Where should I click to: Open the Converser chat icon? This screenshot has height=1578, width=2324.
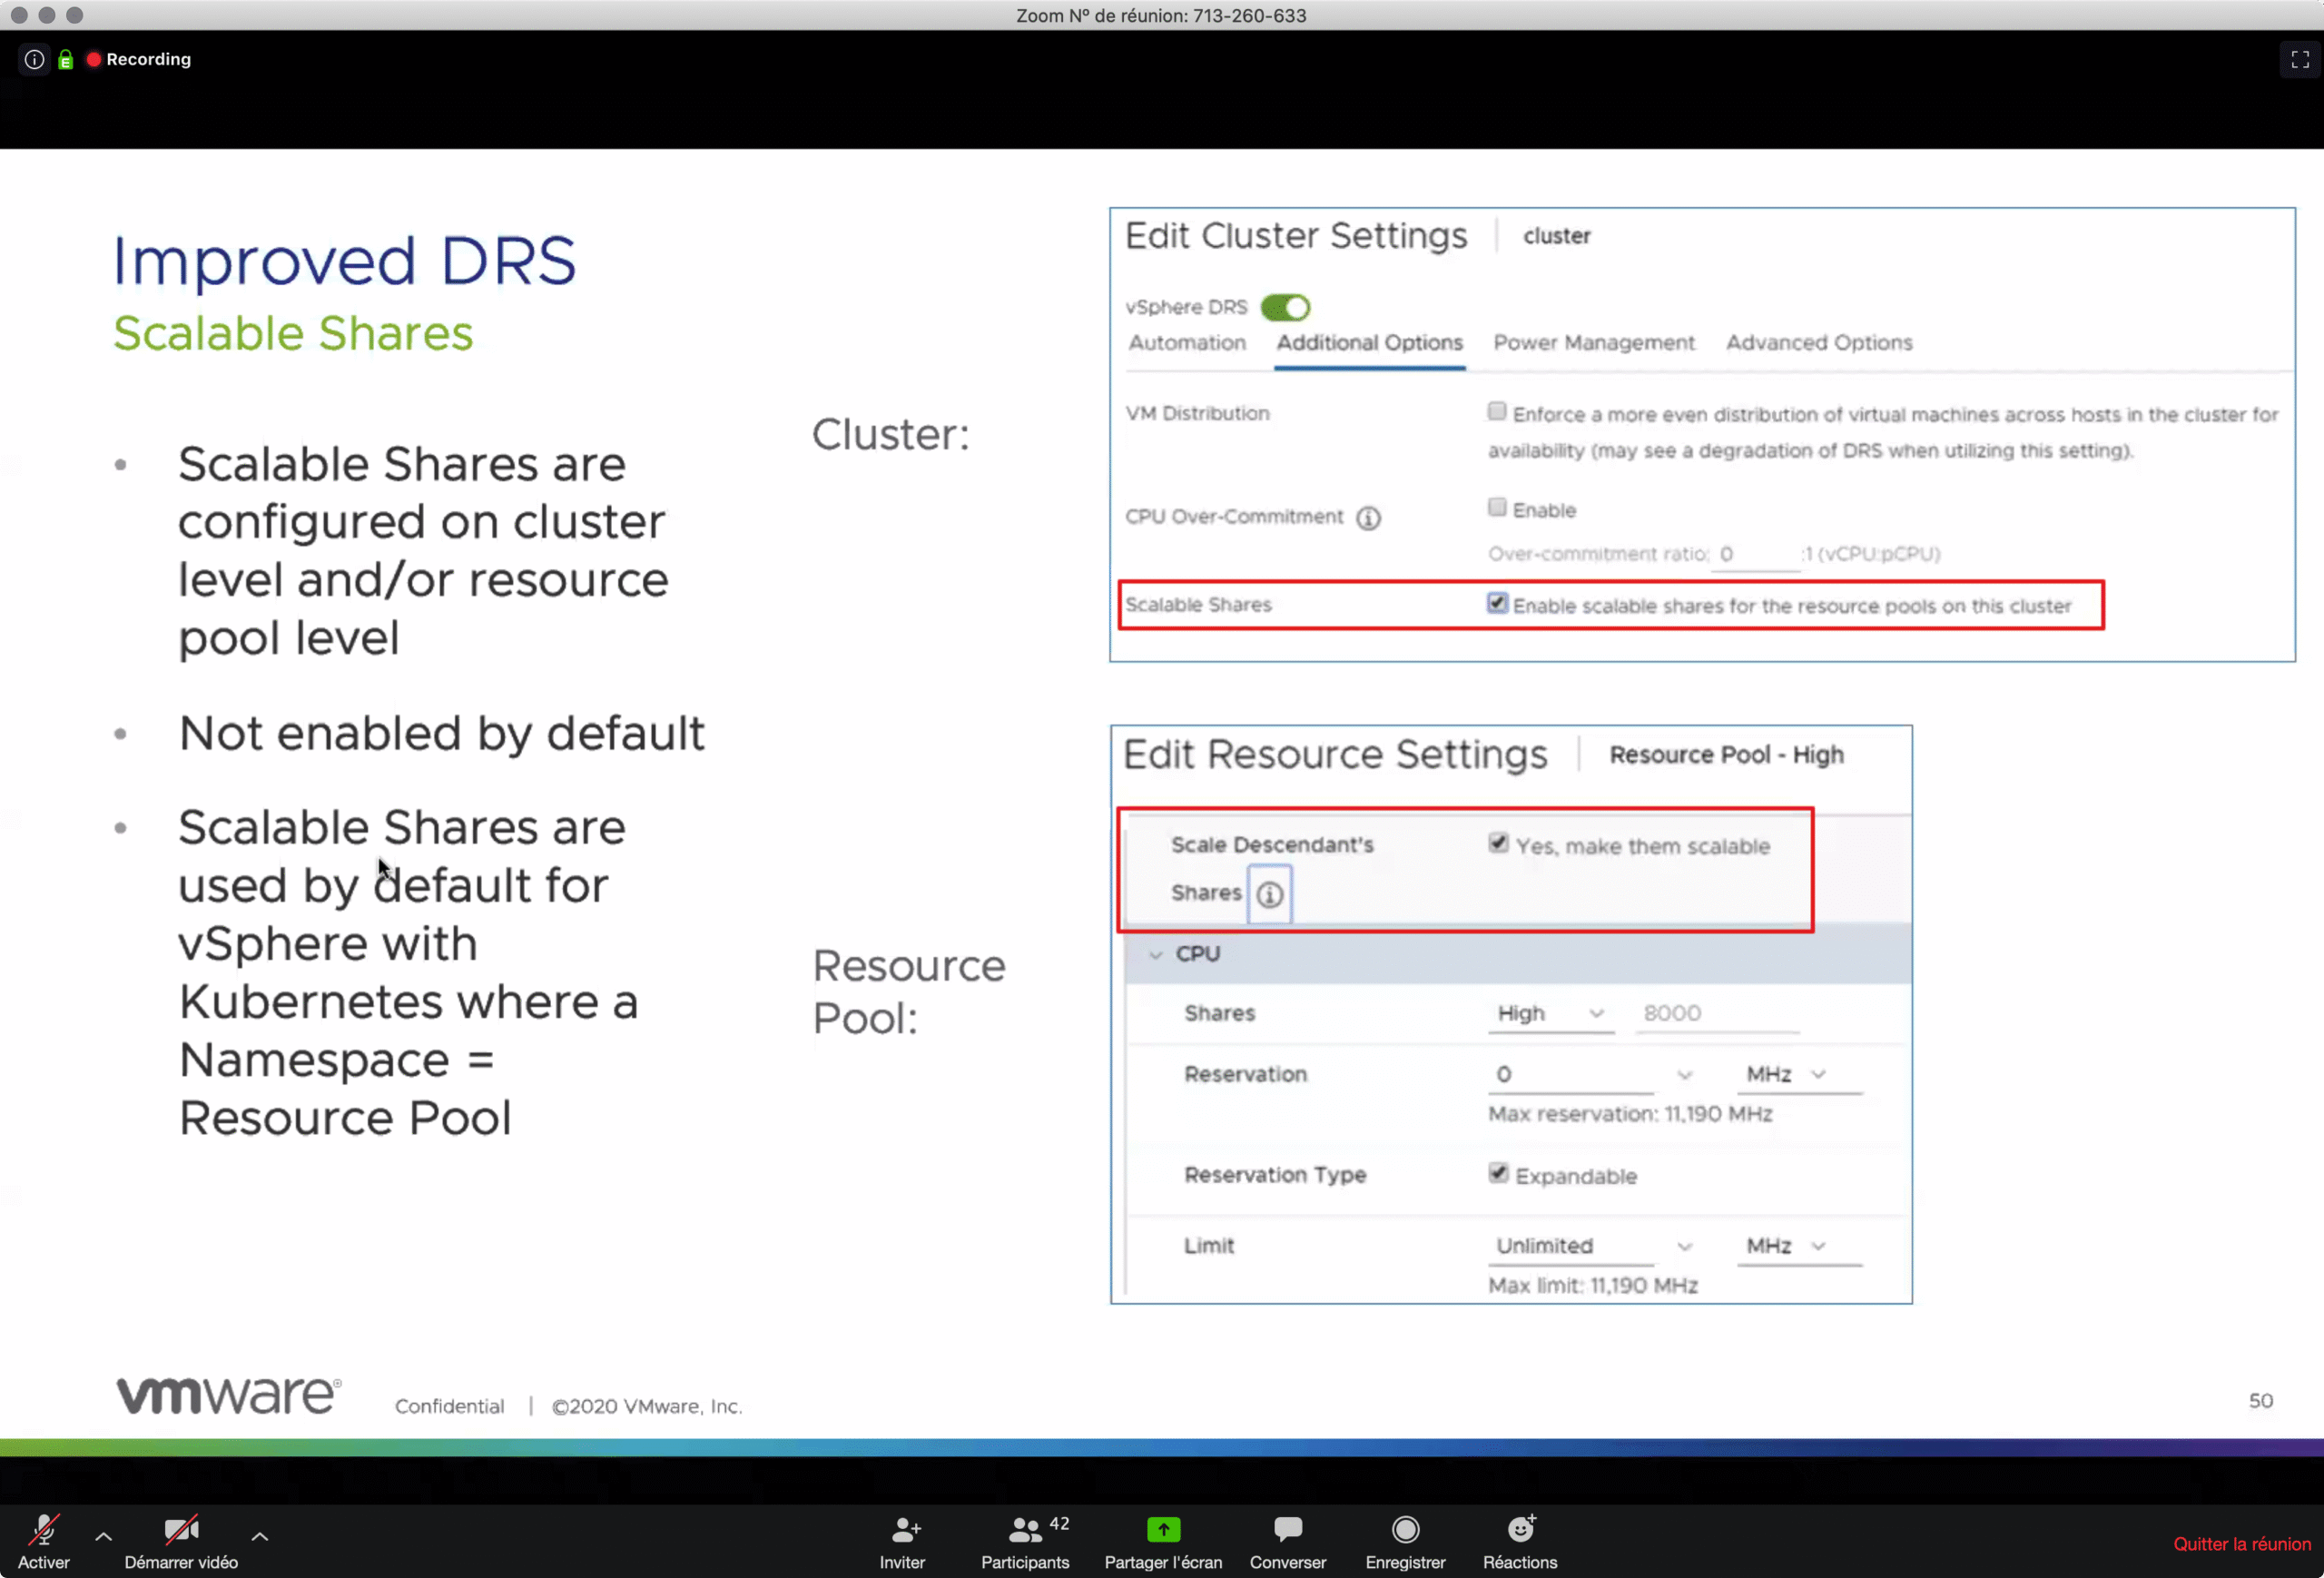1287,1530
